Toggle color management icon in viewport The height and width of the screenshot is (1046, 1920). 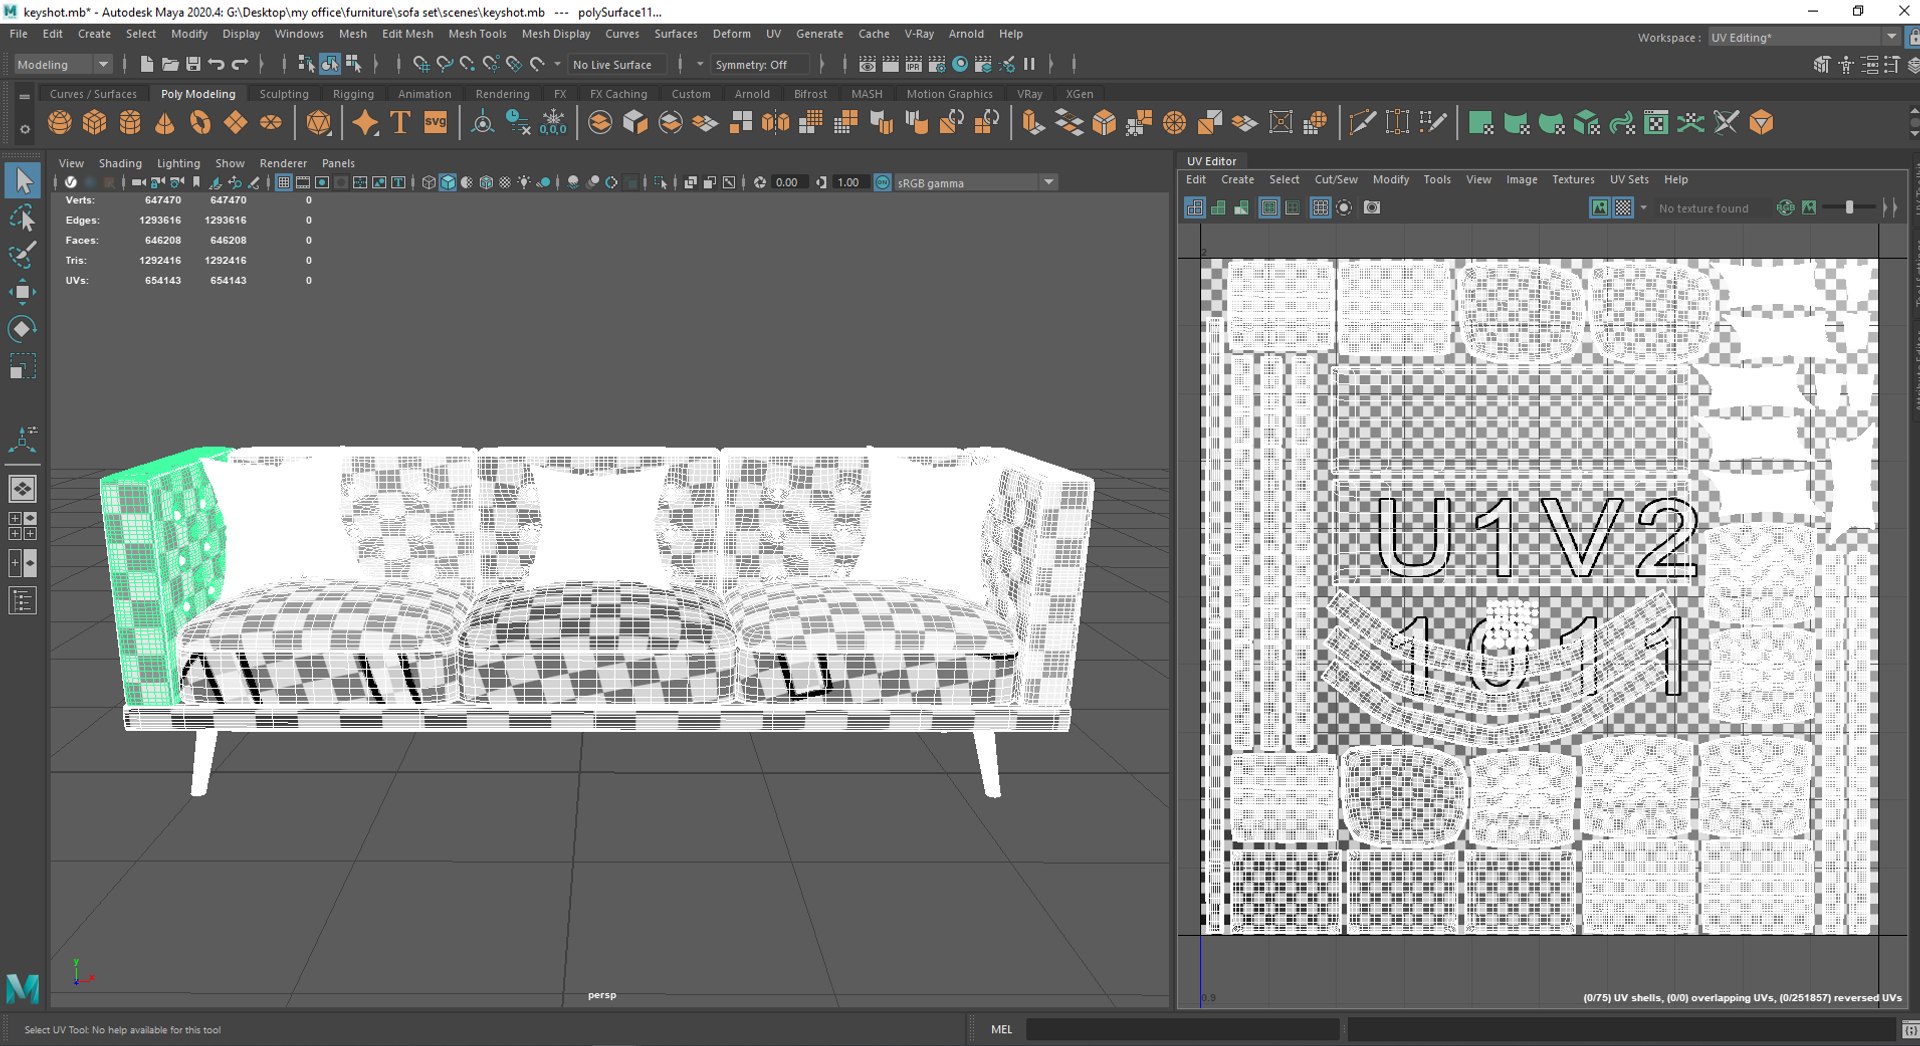[883, 183]
